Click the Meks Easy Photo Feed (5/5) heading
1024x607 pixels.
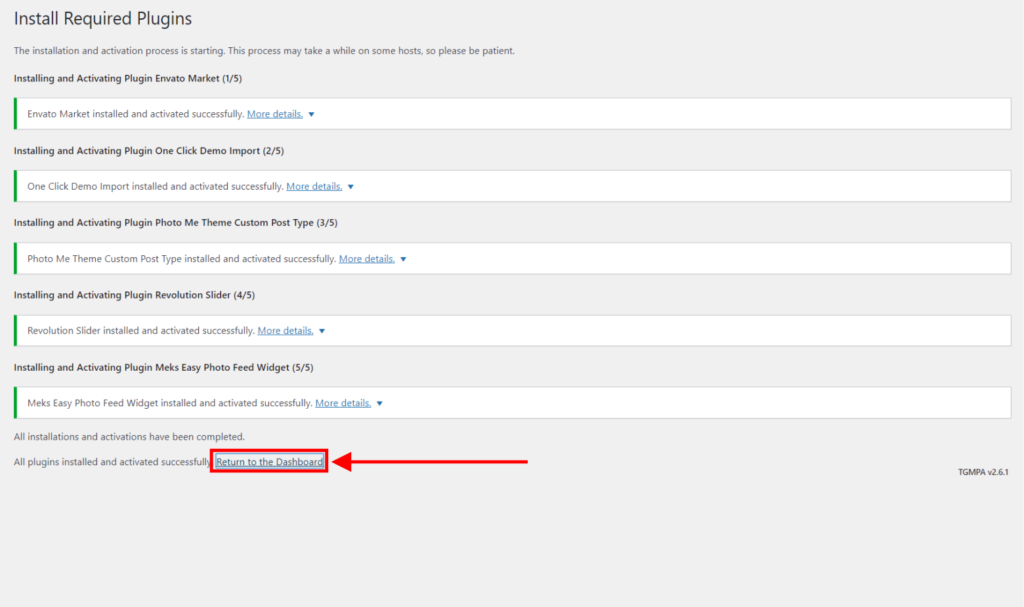(163, 367)
